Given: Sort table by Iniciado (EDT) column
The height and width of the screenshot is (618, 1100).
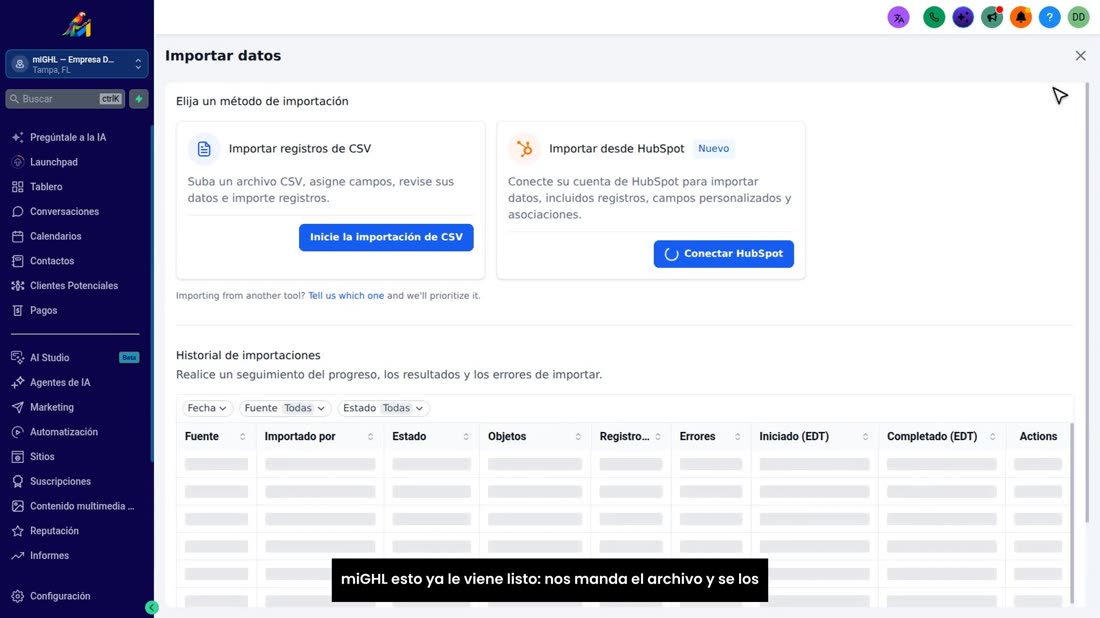Looking at the screenshot, I should pyautogui.click(x=865, y=436).
